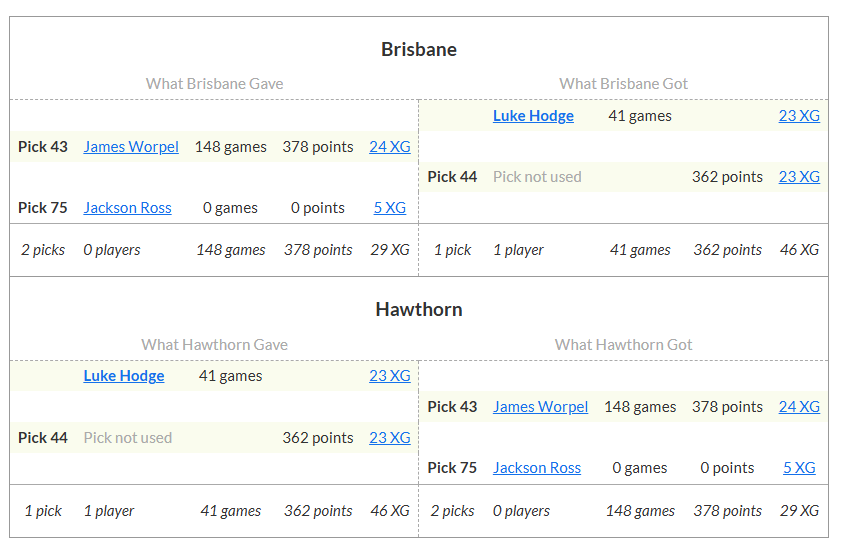Click 5 XG link in What Hawthorn Got
This screenshot has height=557, width=850.
[799, 468]
